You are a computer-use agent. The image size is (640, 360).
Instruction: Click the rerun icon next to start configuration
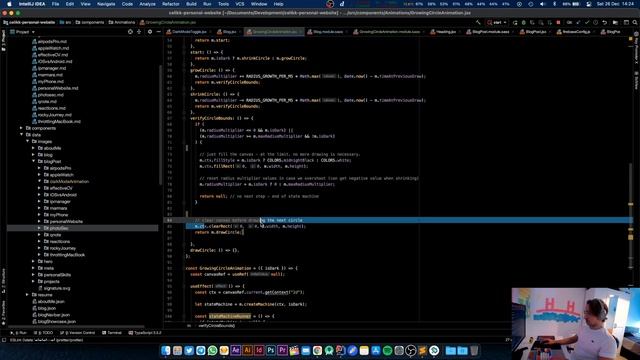[x=515, y=22]
